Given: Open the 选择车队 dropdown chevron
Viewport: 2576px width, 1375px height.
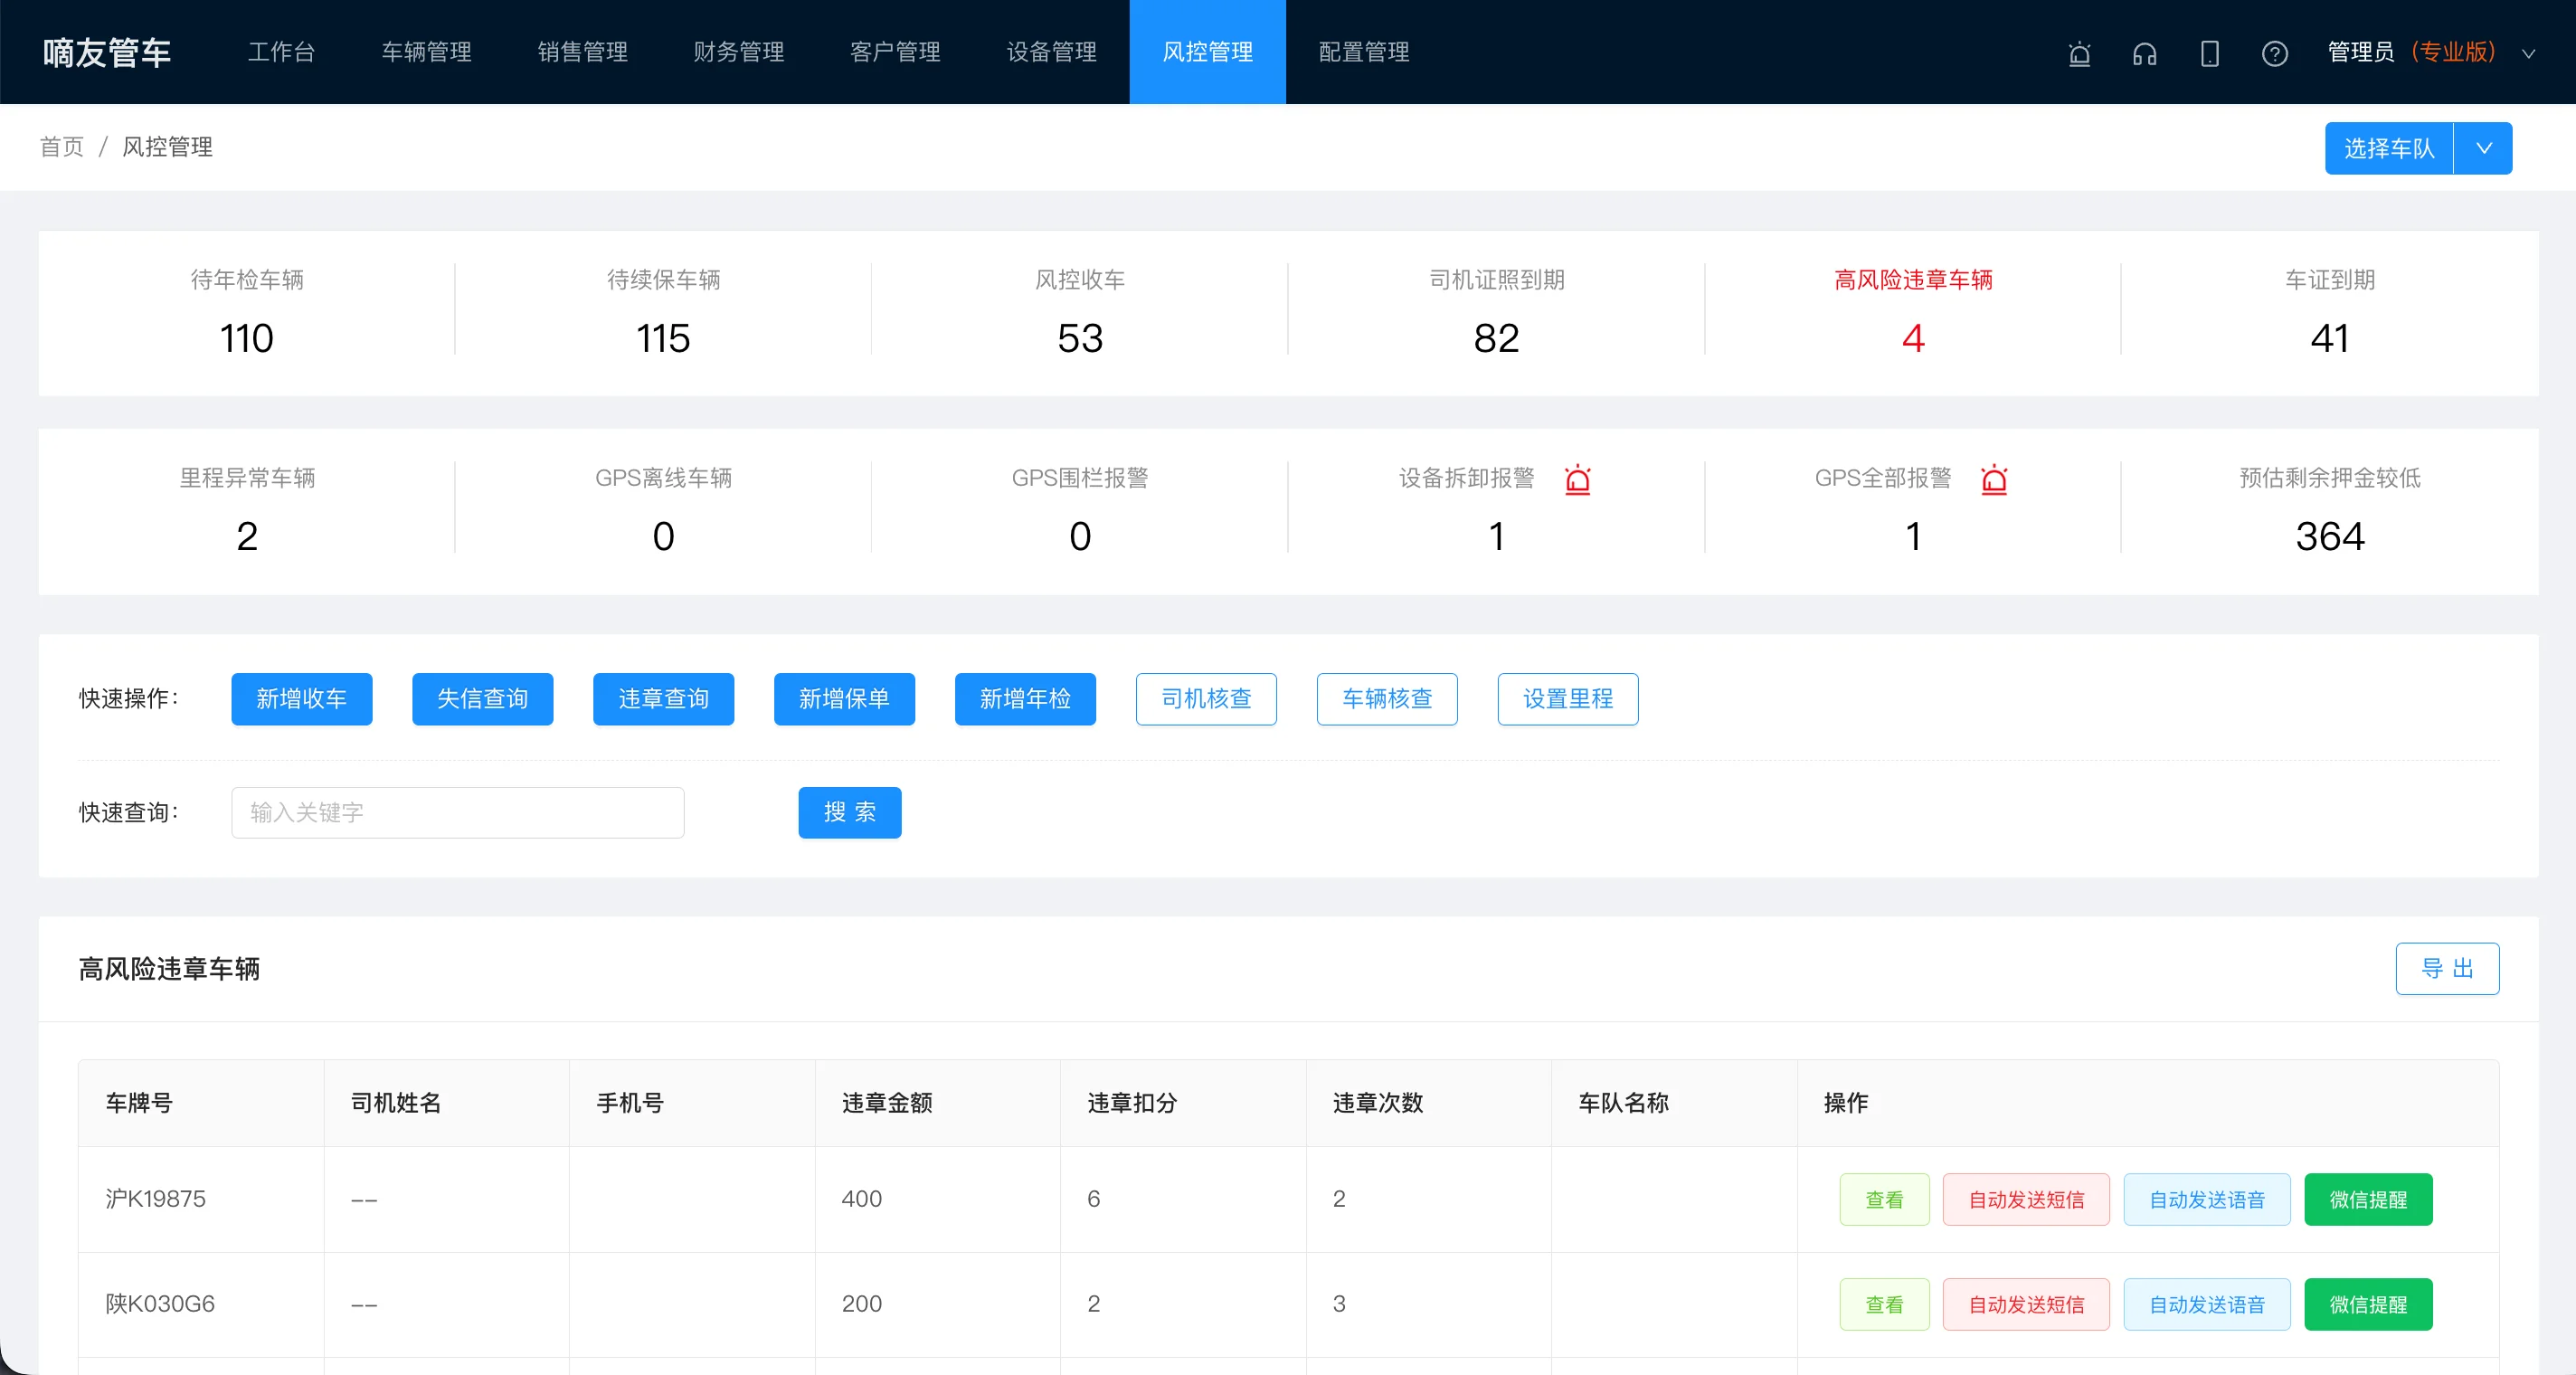Looking at the screenshot, I should (2483, 148).
